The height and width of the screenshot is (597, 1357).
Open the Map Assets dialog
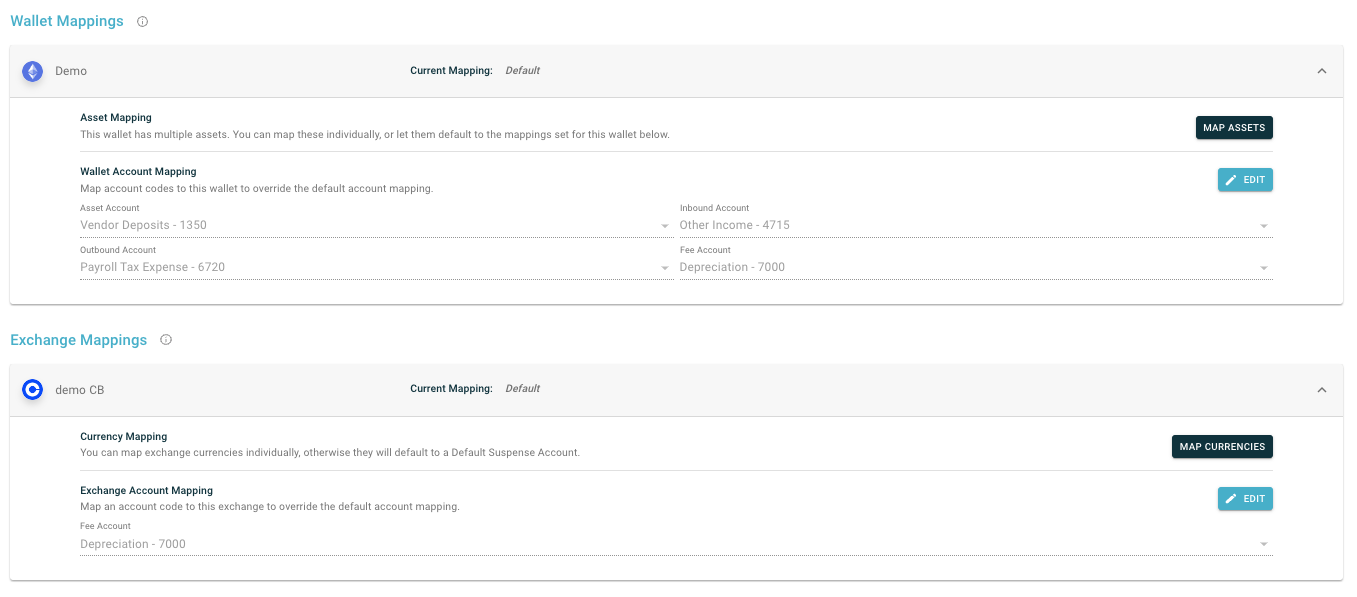(x=1234, y=128)
